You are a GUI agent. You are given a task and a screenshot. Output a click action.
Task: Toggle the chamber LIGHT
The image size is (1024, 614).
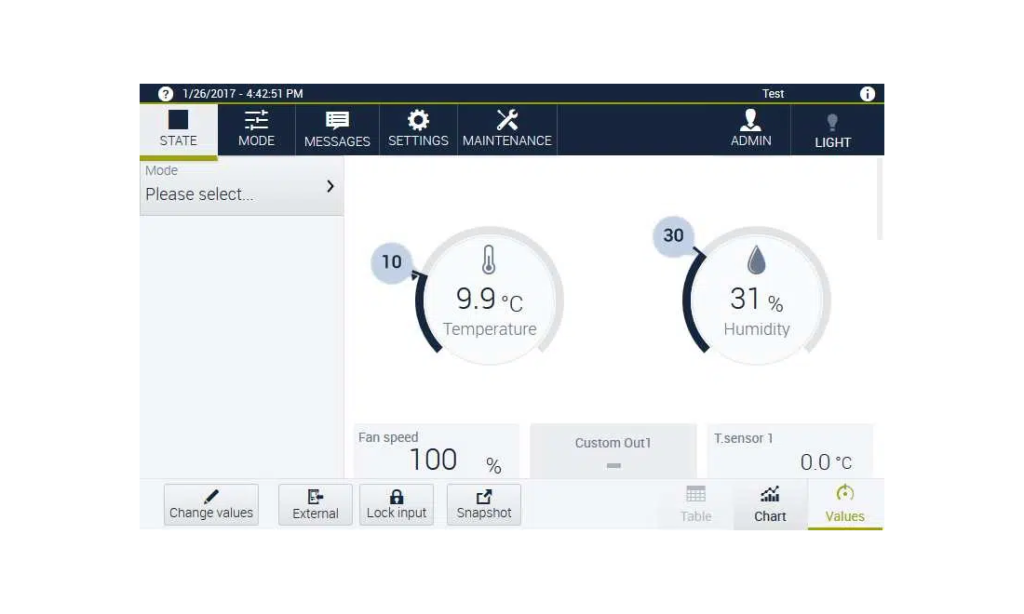tap(833, 129)
